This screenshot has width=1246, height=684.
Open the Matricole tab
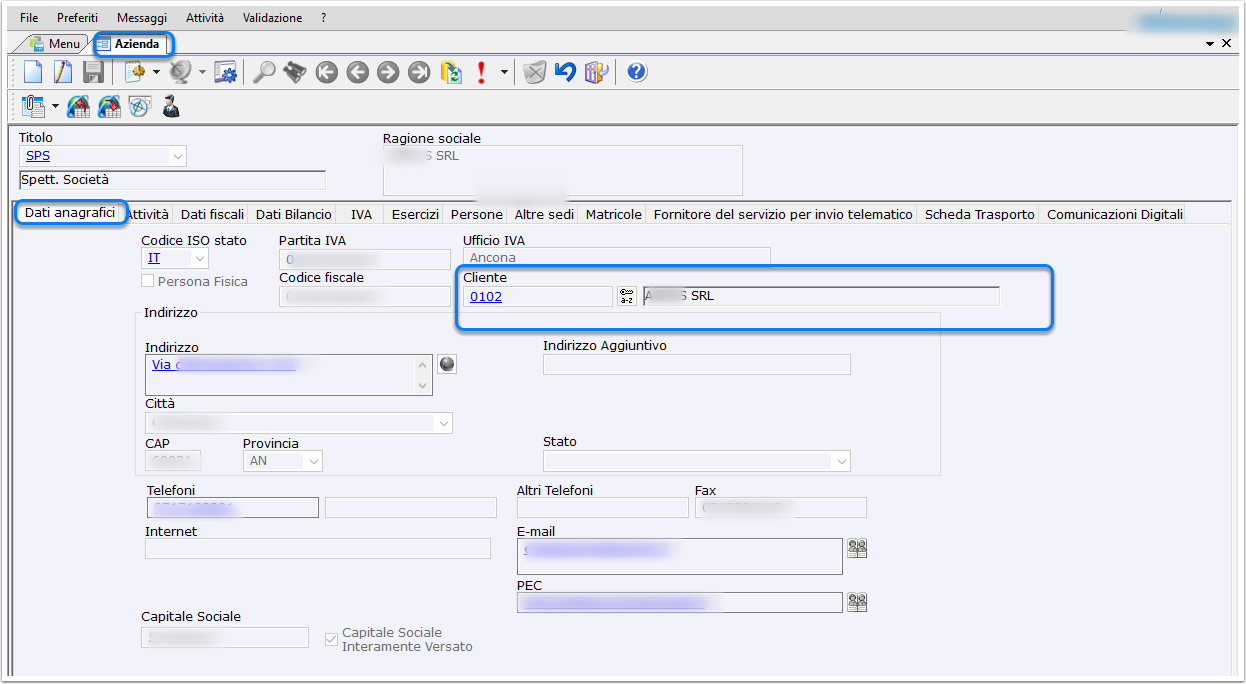(614, 214)
